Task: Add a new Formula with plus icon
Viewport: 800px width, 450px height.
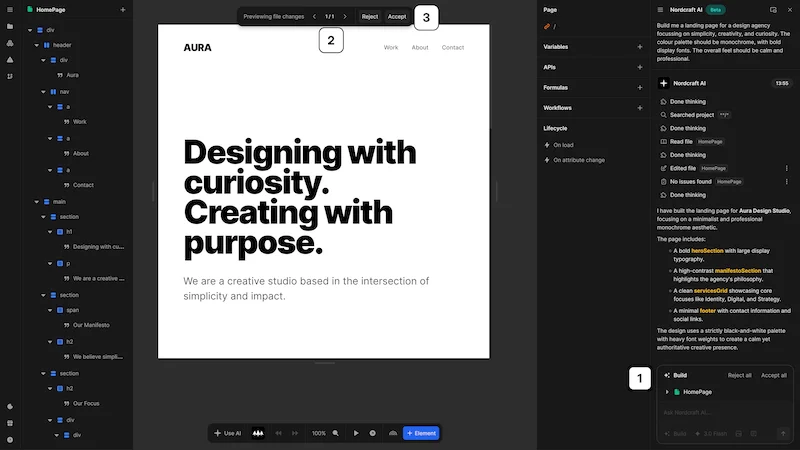Action: click(640, 88)
